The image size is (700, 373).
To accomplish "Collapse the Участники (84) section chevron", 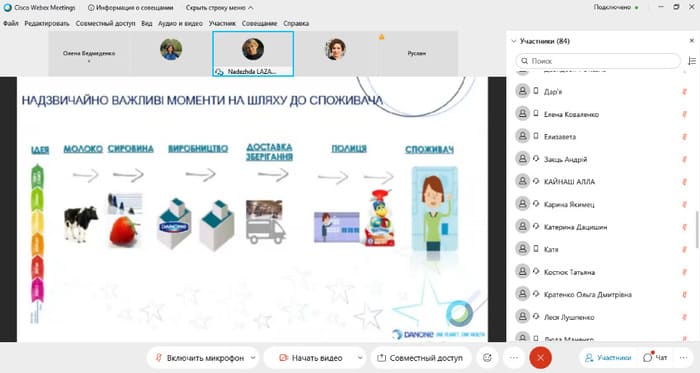I will (514, 41).
